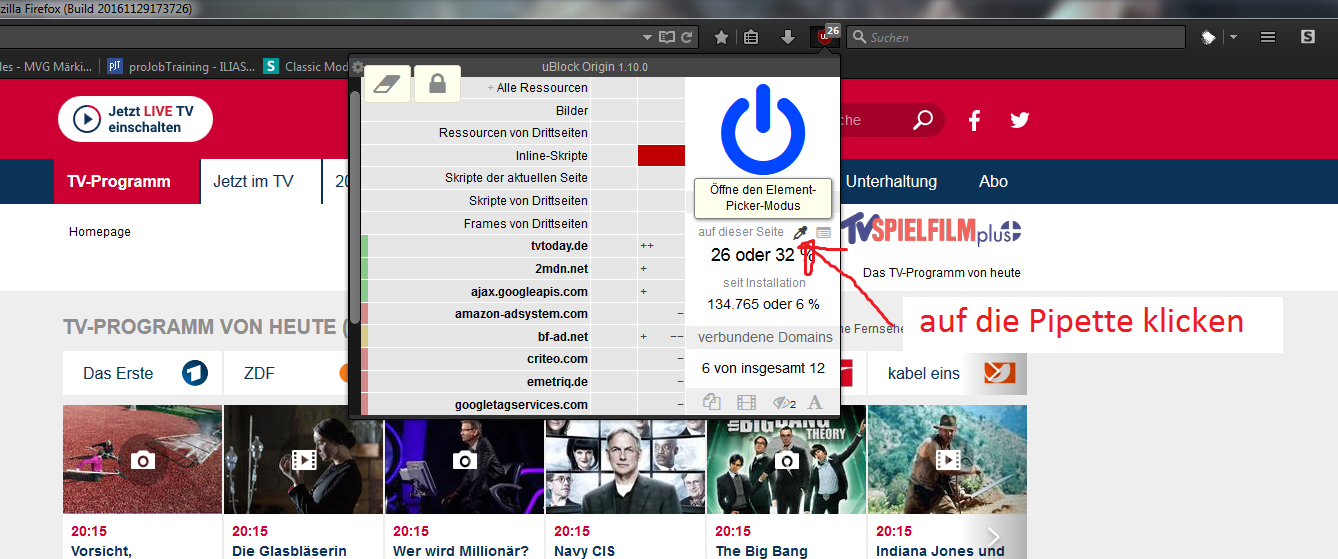
Task: Click the '6 von insgesamt 12' count
Action: click(x=763, y=368)
